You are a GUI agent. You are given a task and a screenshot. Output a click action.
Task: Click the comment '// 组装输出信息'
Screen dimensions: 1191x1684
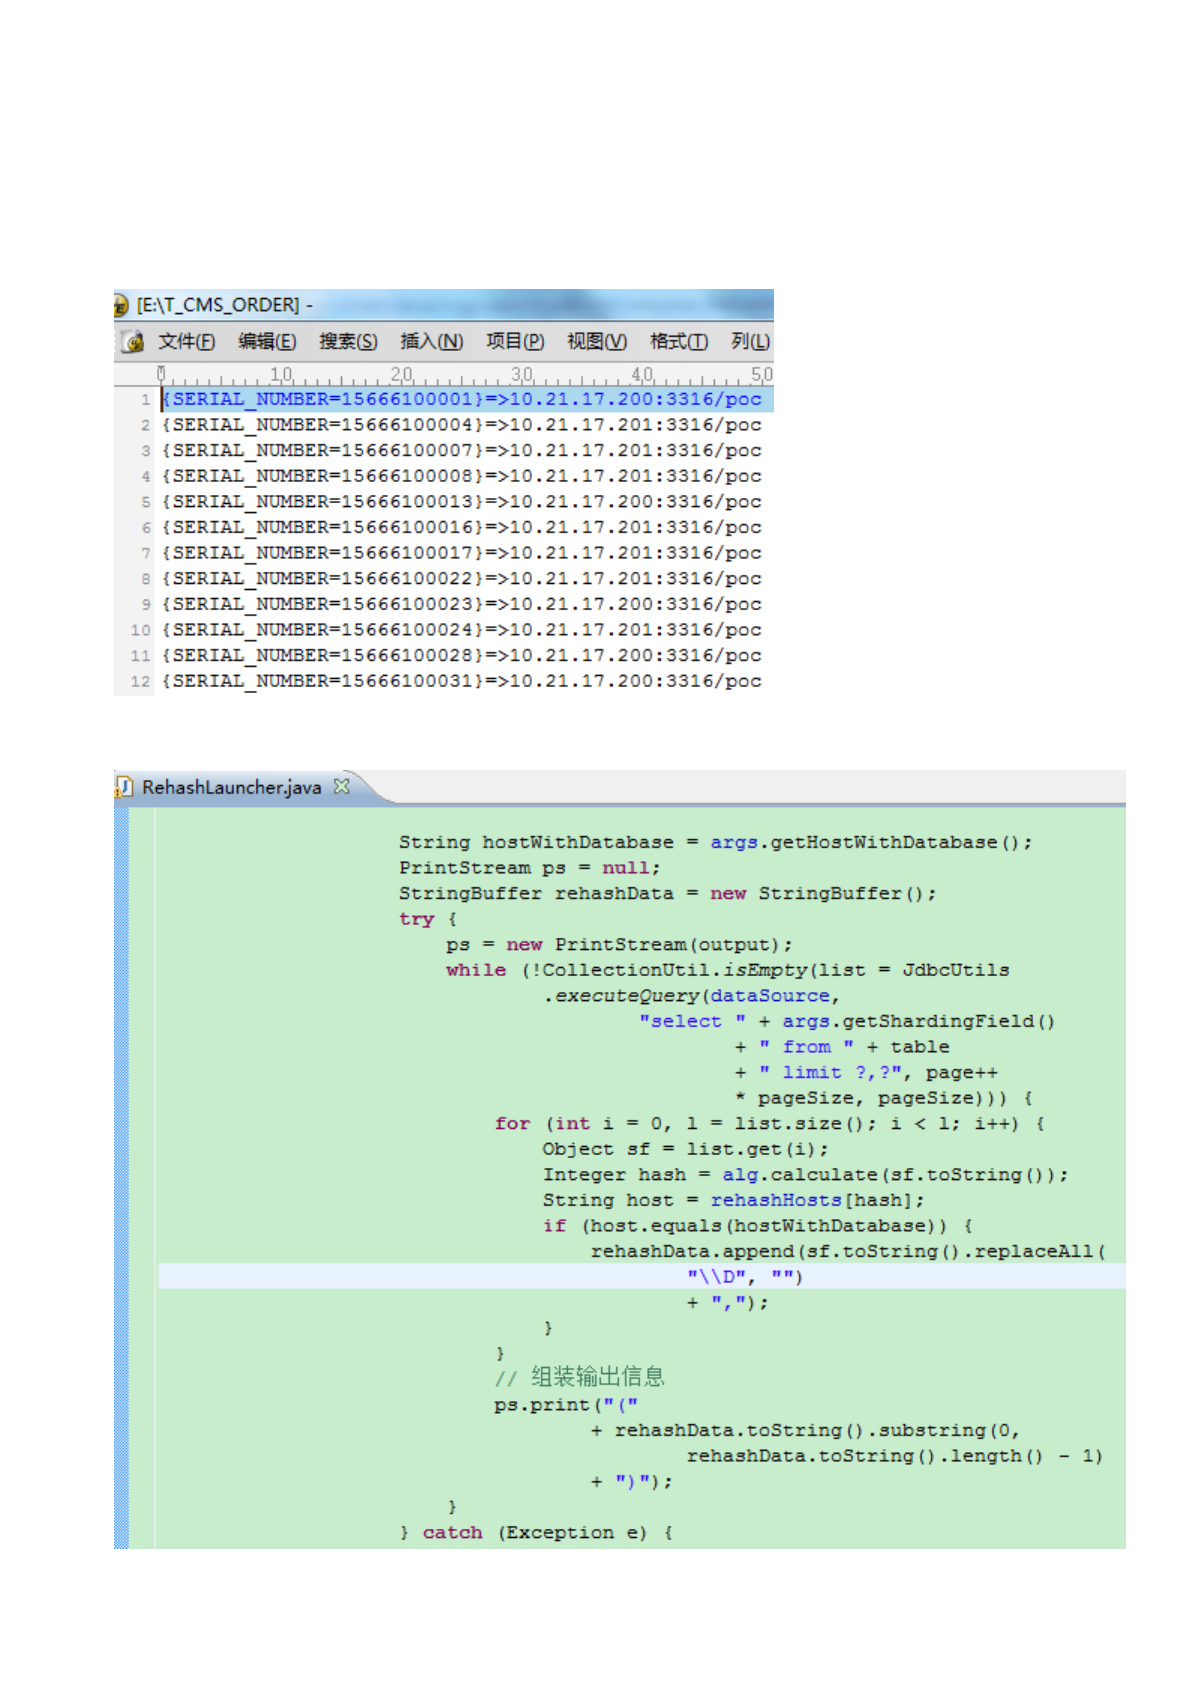coord(580,1378)
